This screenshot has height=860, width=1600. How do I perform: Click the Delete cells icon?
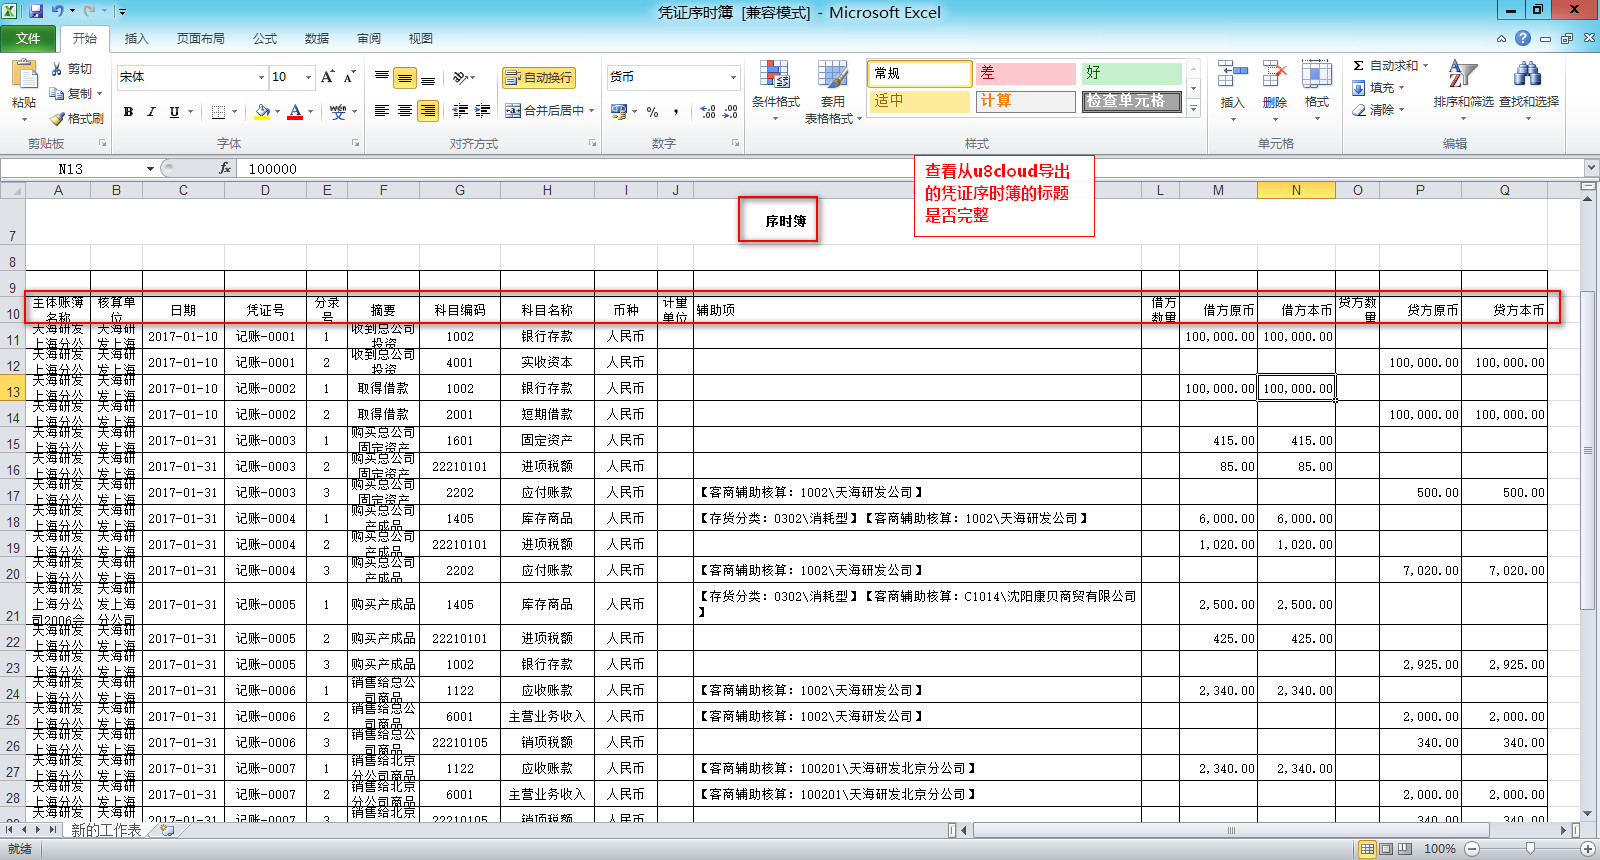(1274, 75)
